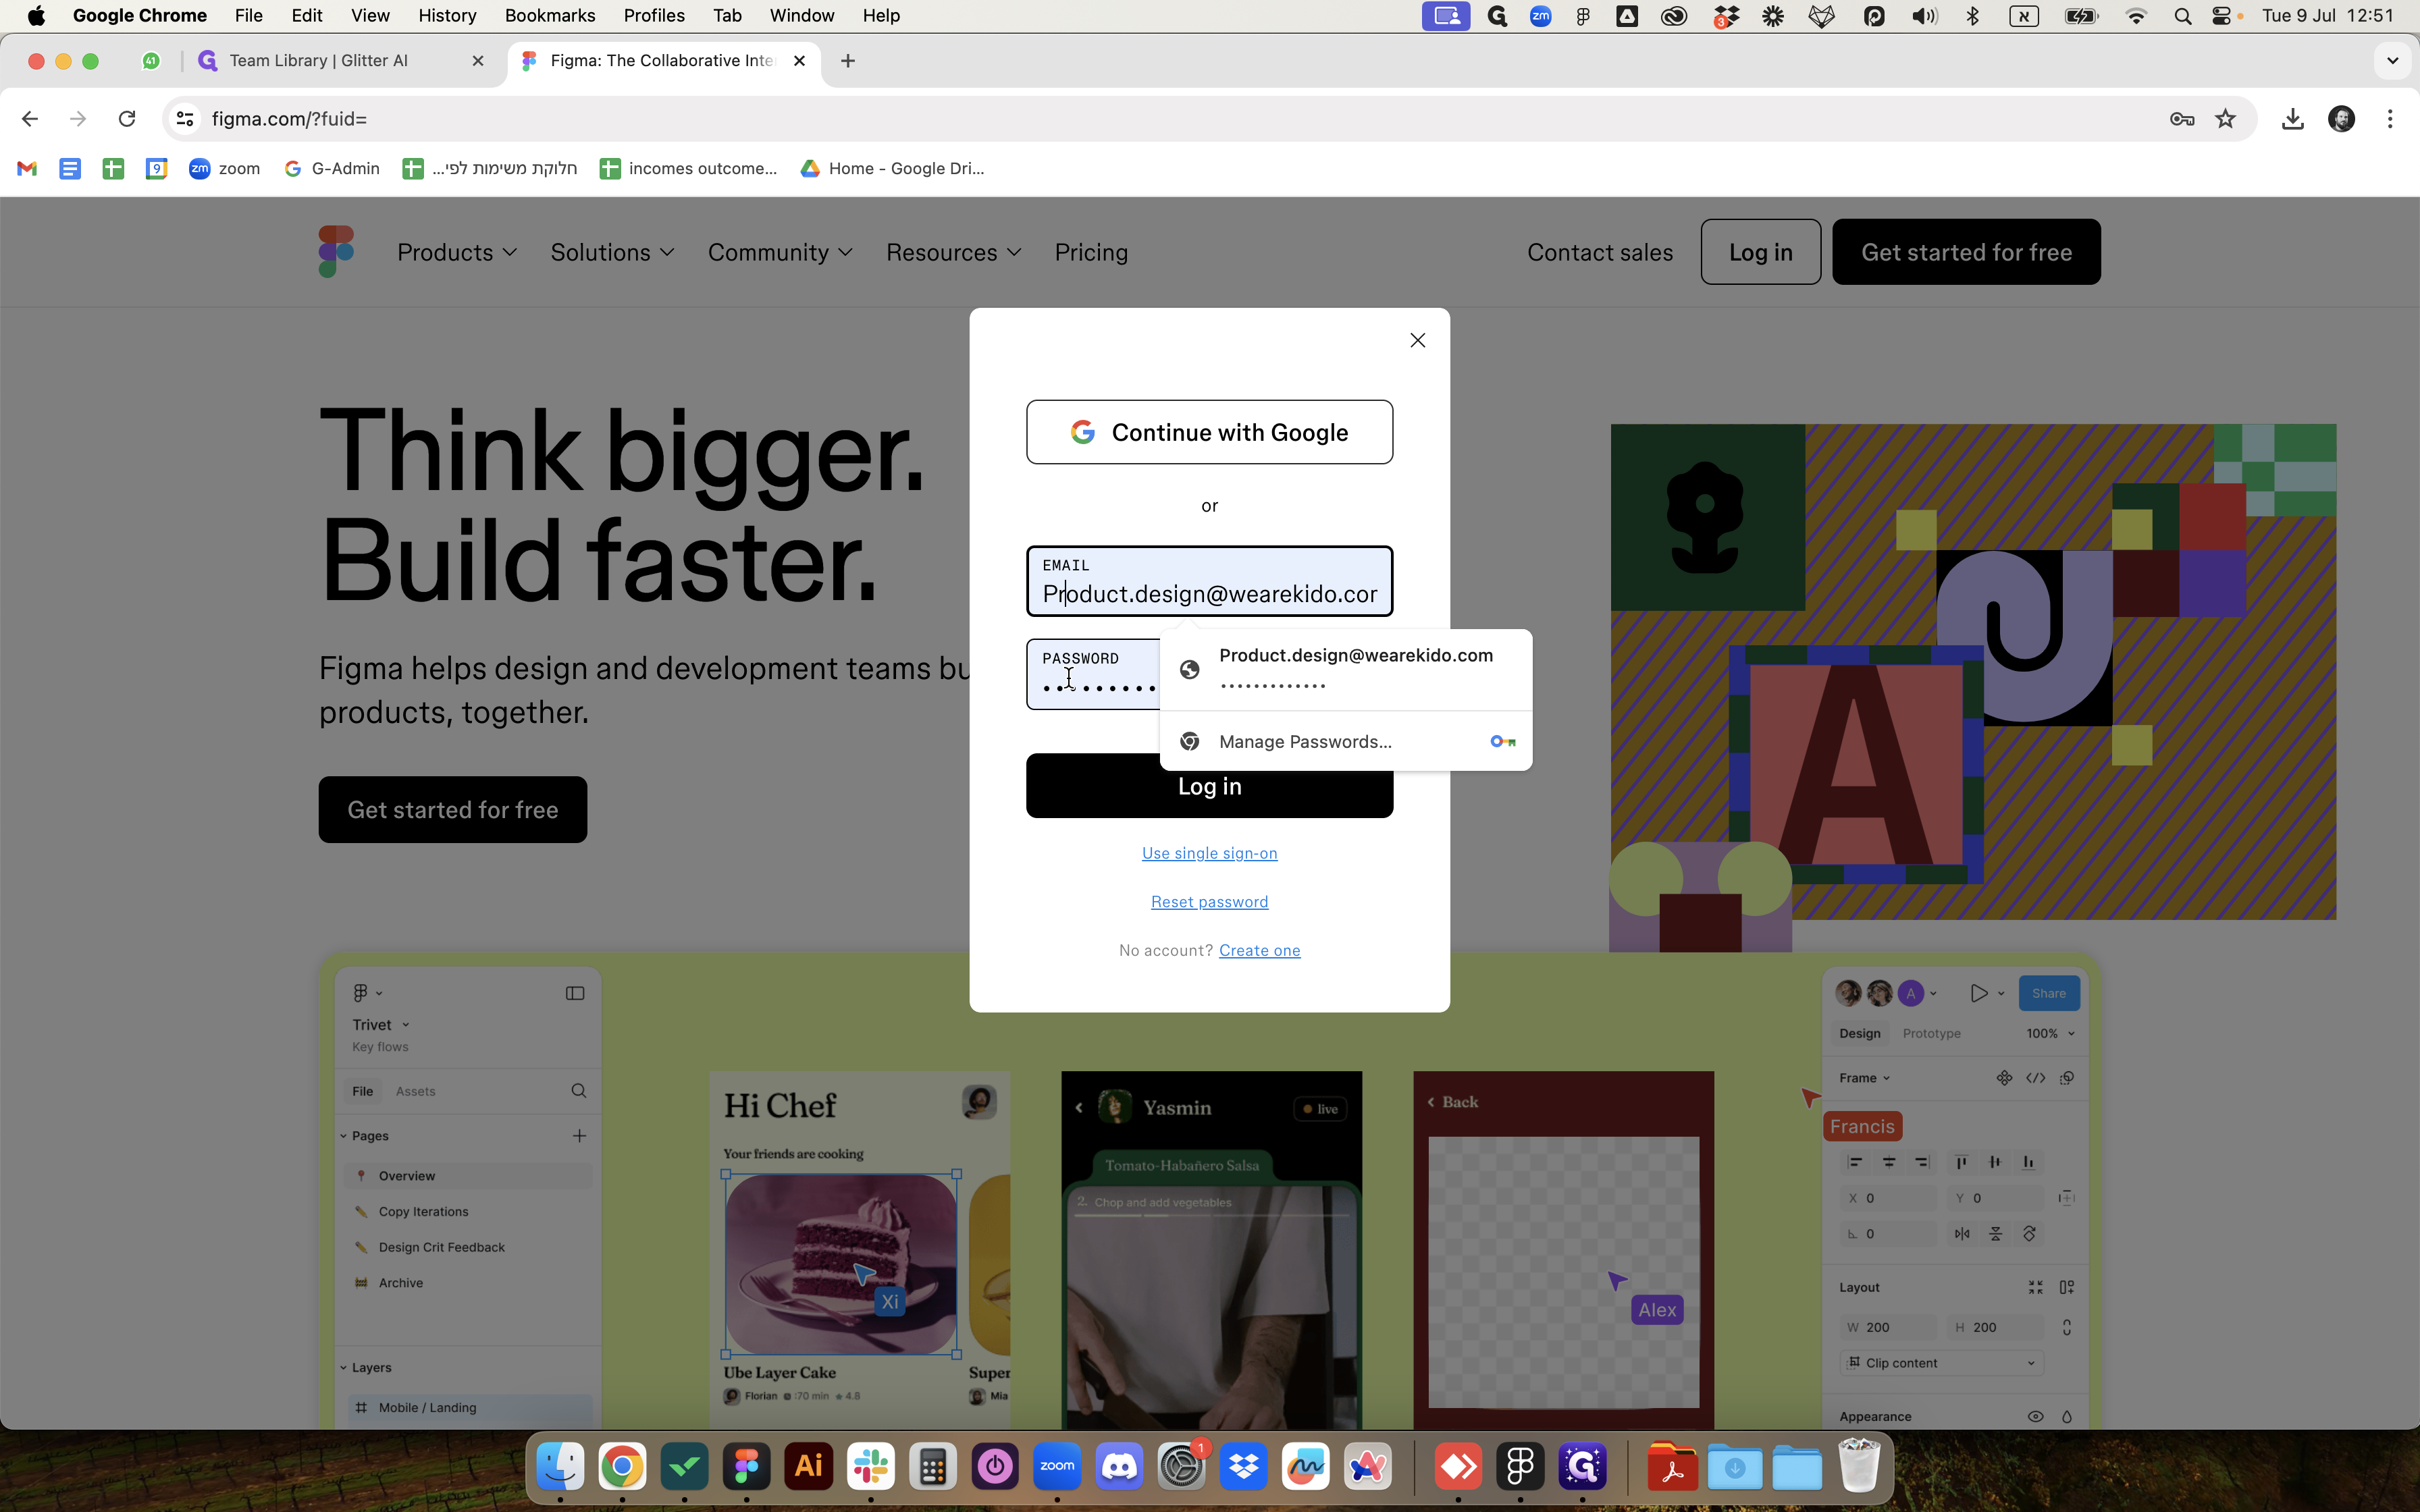Open Dropbox from the Dock
This screenshot has width=2420, height=1512.
1243,1467
